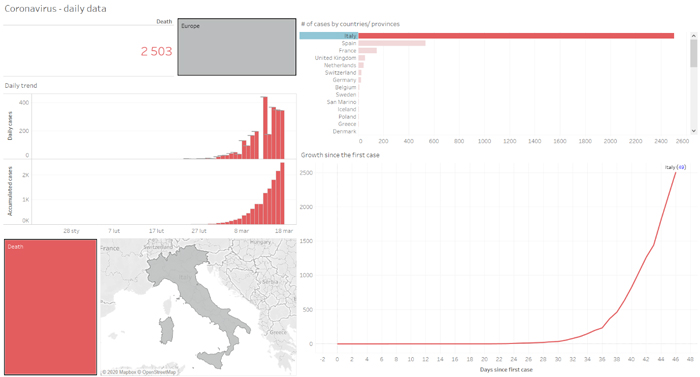Click the Daily cases axis title
Image resolution: width=700 pixels, height=377 pixels.
point(10,126)
